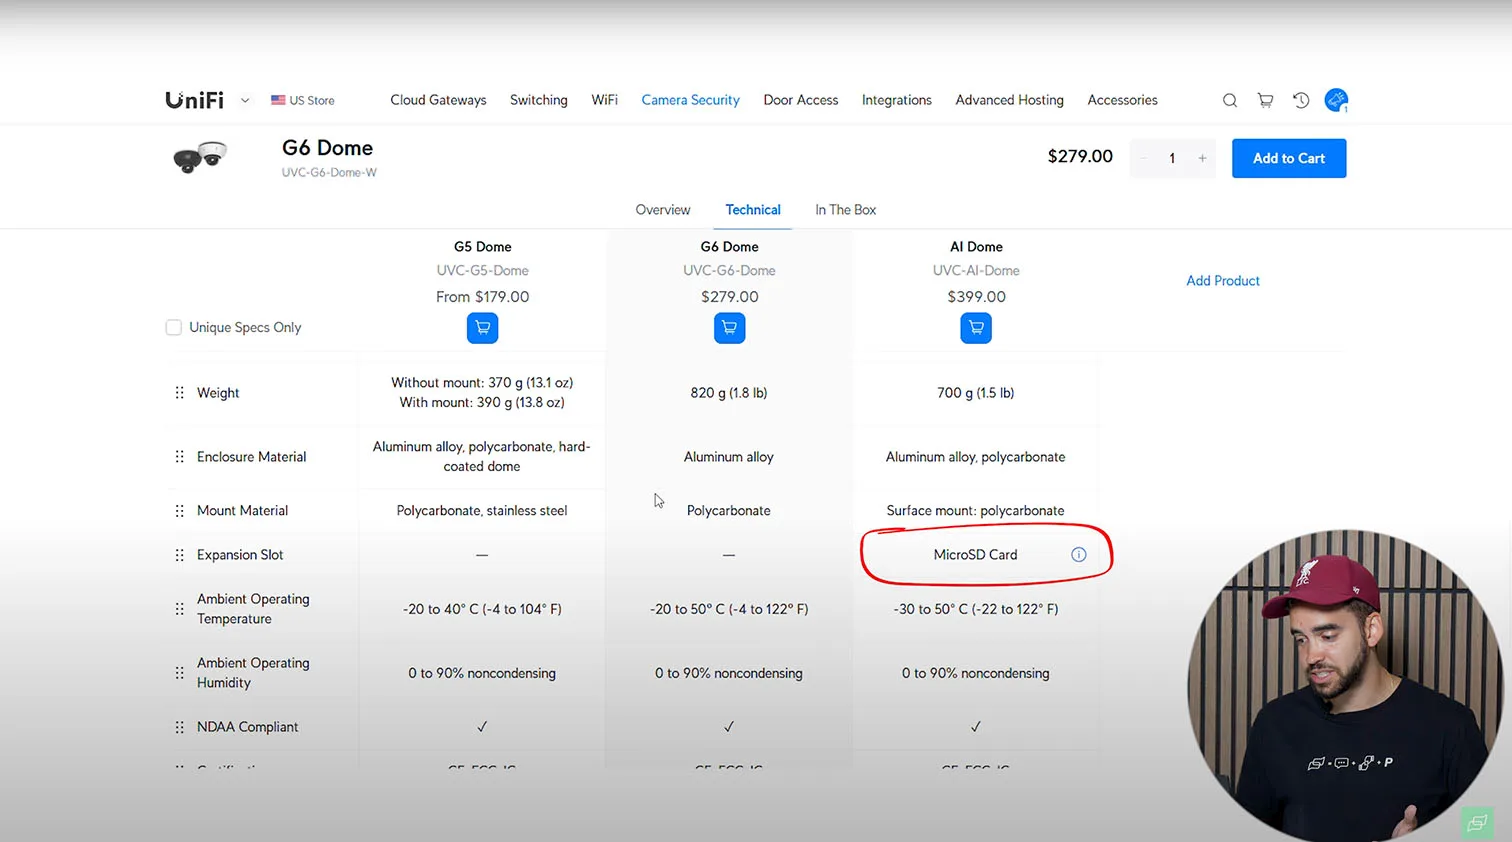Click the $399.00 AI Dome price
The height and width of the screenshot is (842, 1512).
pyautogui.click(x=976, y=297)
